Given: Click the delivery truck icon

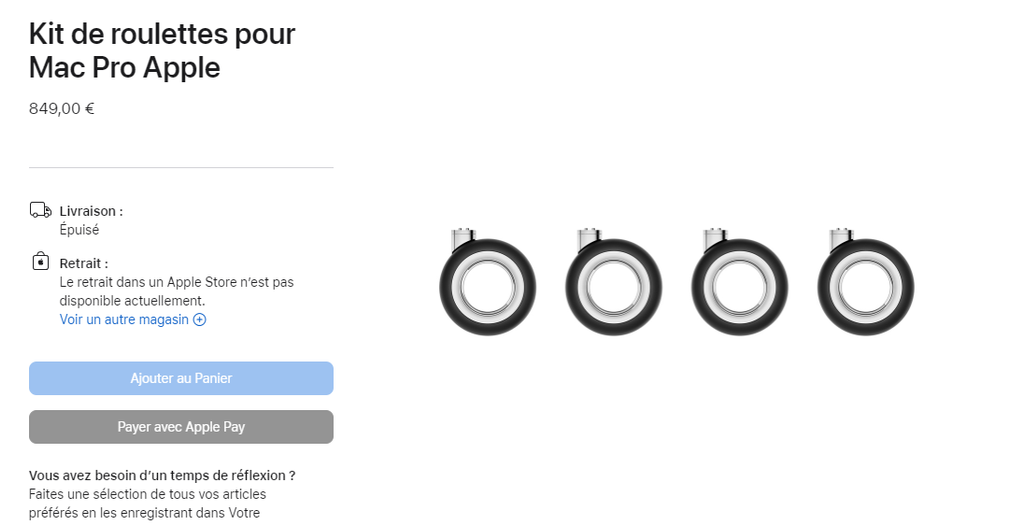Looking at the screenshot, I should click(40, 210).
